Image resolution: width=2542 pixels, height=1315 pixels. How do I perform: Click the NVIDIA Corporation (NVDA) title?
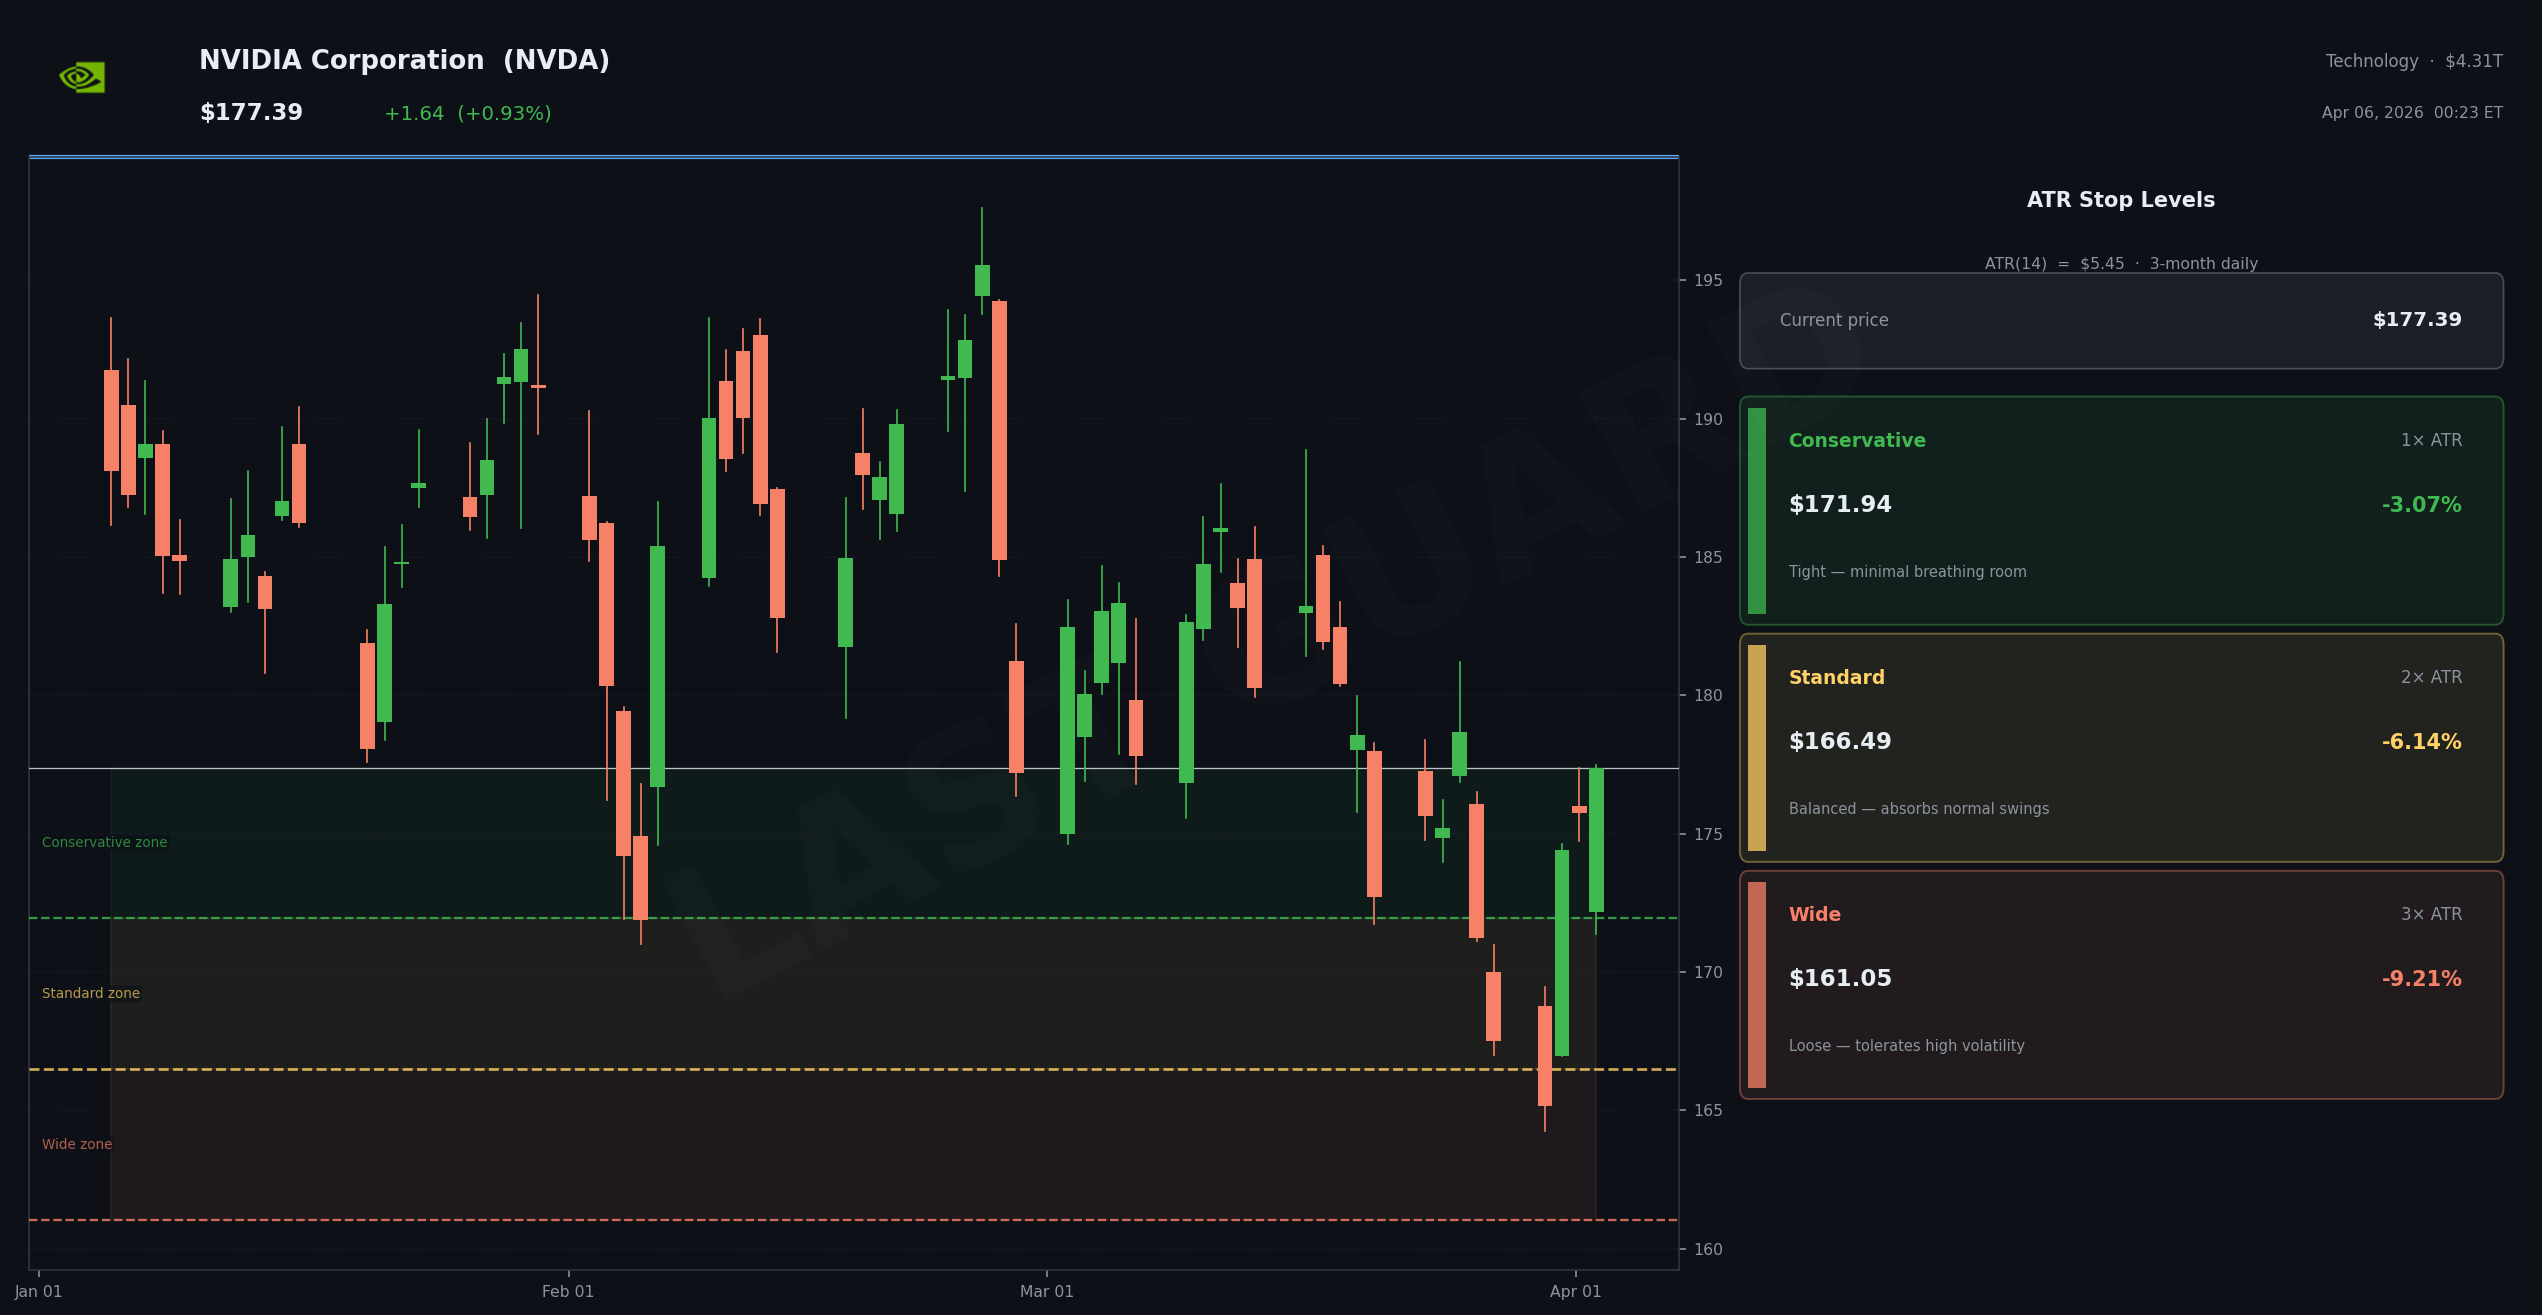[x=404, y=61]
